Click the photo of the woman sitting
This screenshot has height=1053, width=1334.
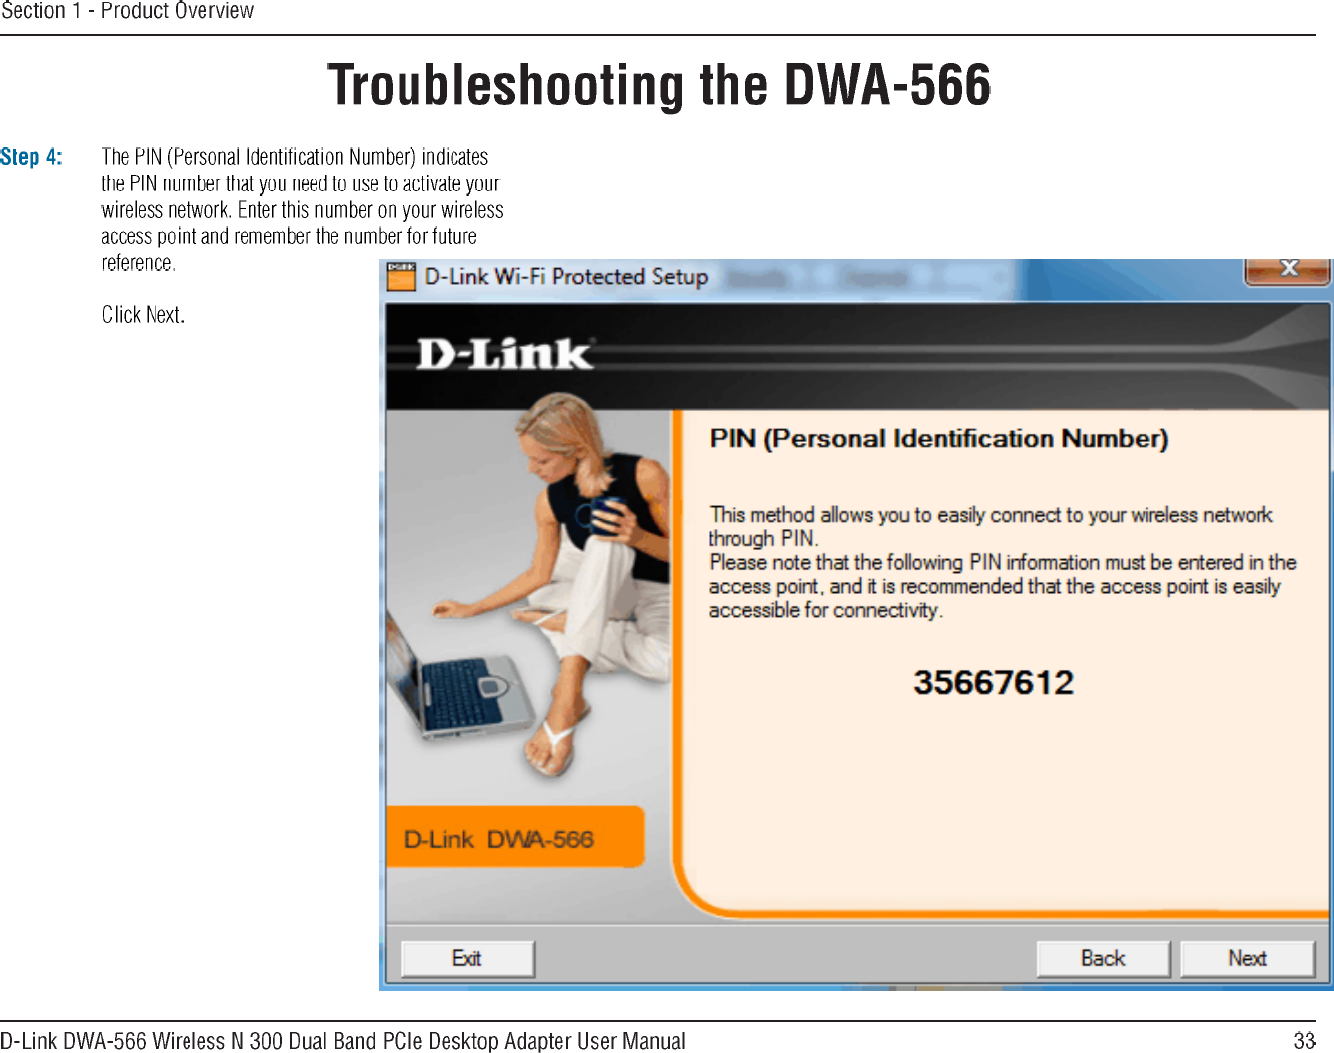click(529, 597)
